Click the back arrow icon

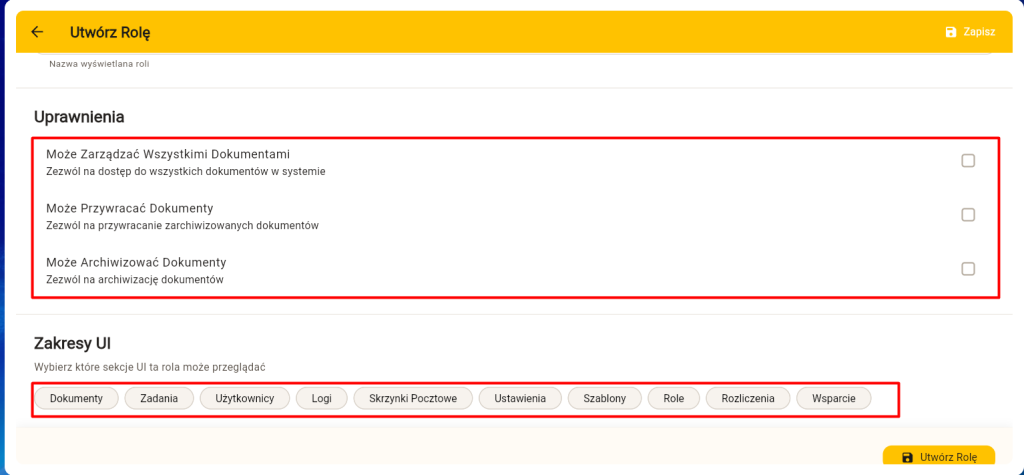[37, 32]
